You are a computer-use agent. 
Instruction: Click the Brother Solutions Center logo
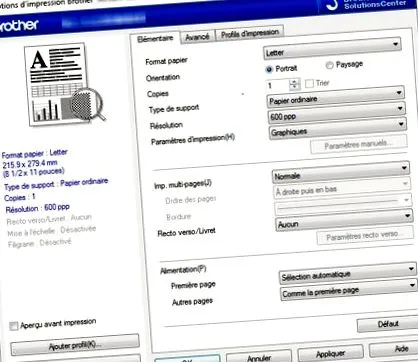point(367,5)
